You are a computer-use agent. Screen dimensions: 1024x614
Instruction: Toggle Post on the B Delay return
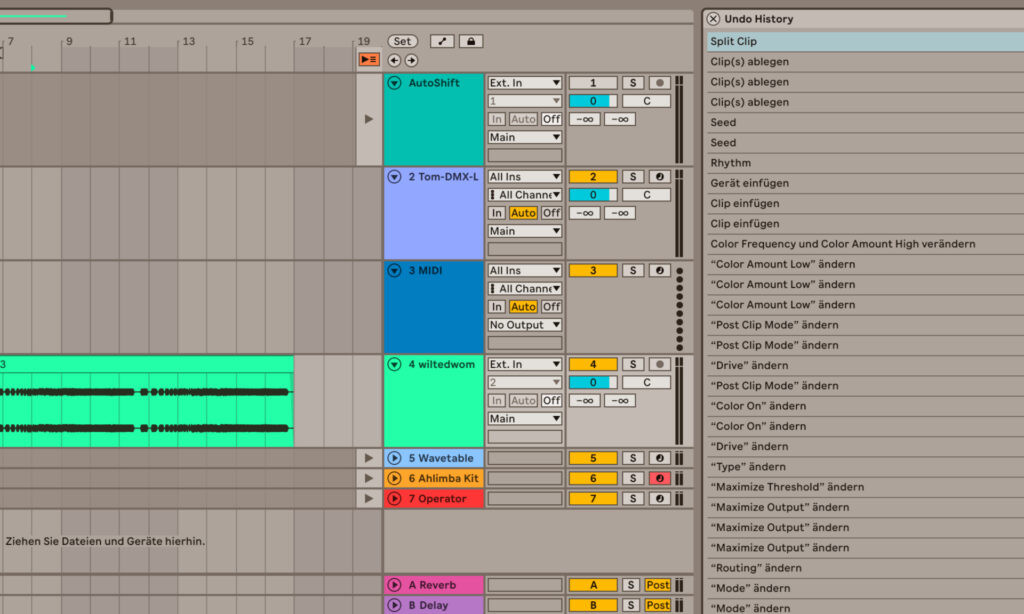[658, 606]
